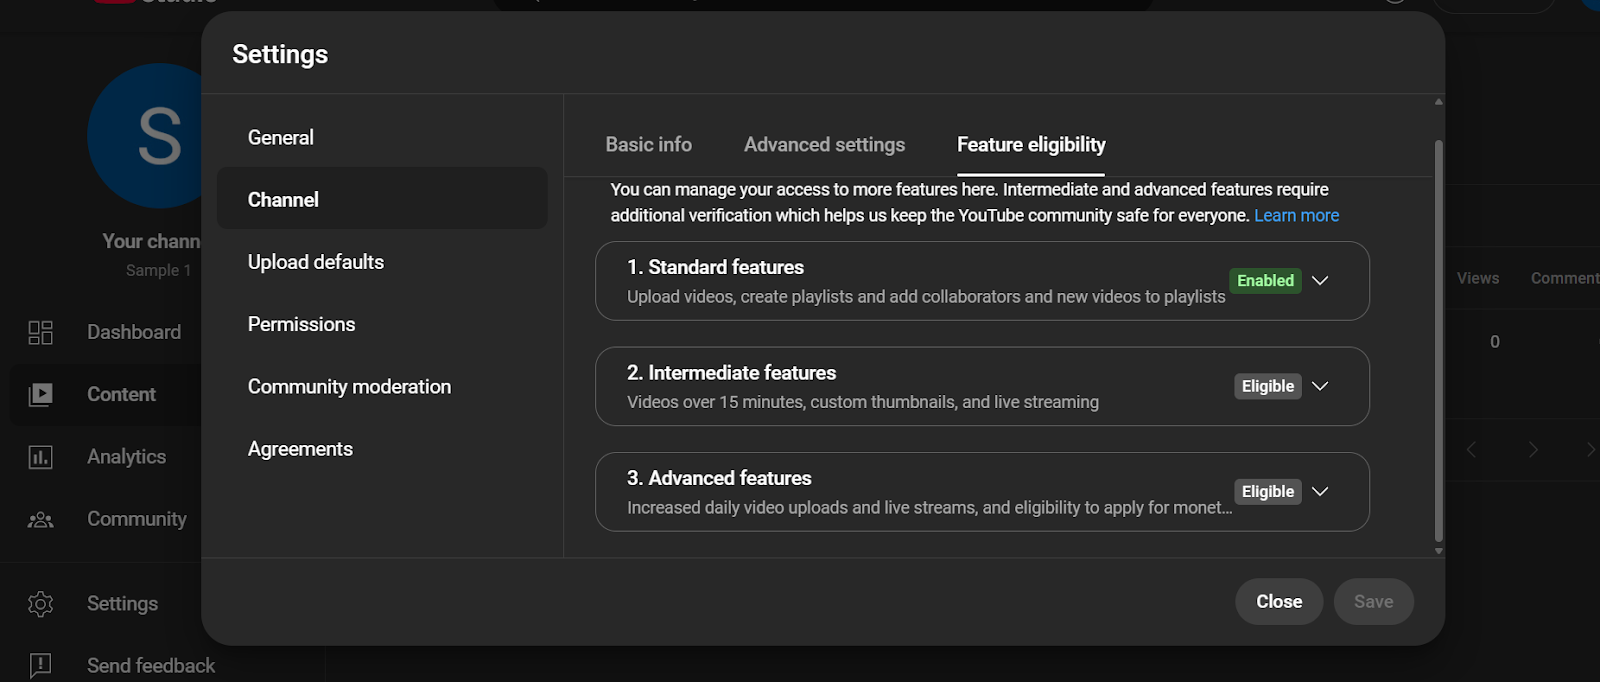Click Settings label in the sidebar
Screen dimensions: 1600x682
point(122,604)
